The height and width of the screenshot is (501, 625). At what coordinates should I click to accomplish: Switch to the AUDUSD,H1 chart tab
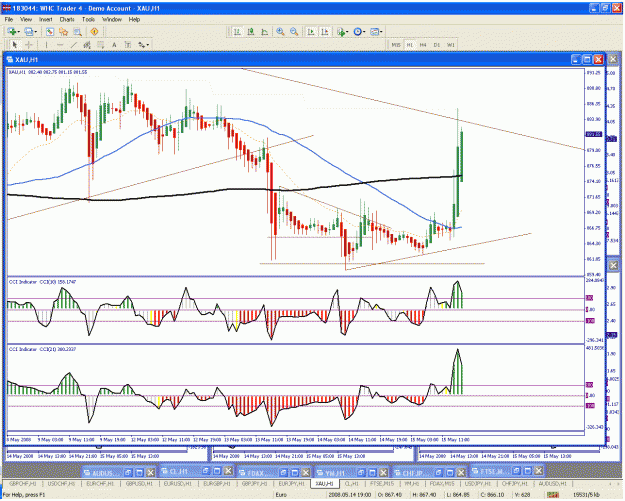pyautogui.click(x=552, y=483)
